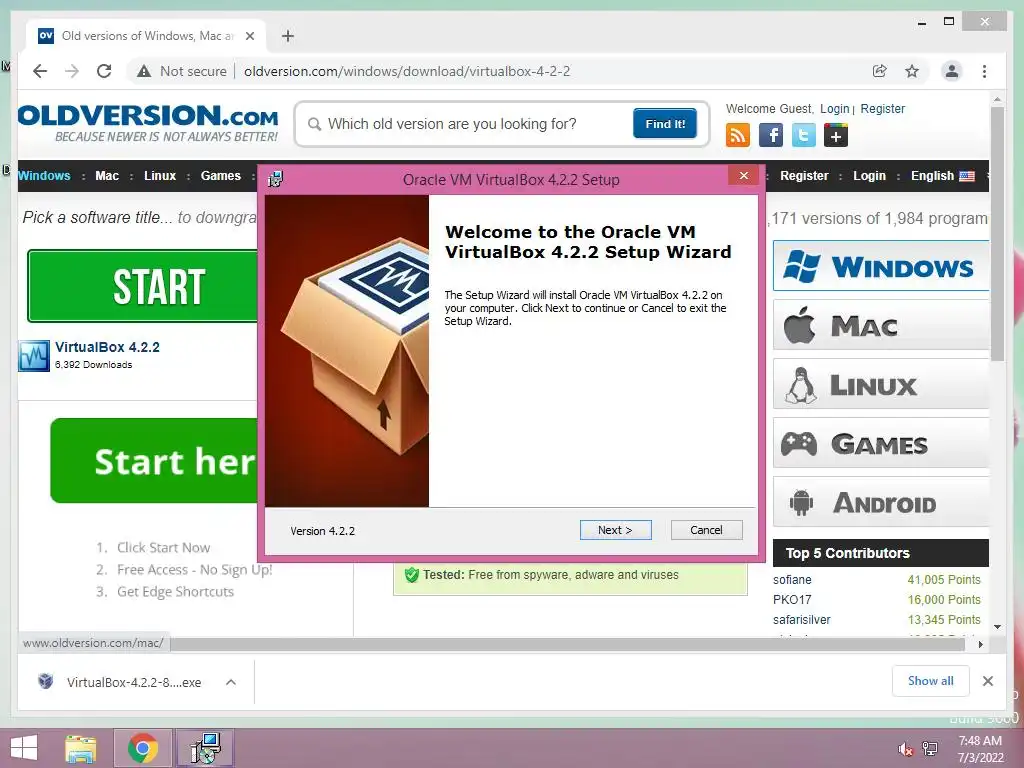This screenshot has width=1024, height=768.
Task: Click the OldVersion.com logo
Action: (148, 123)
